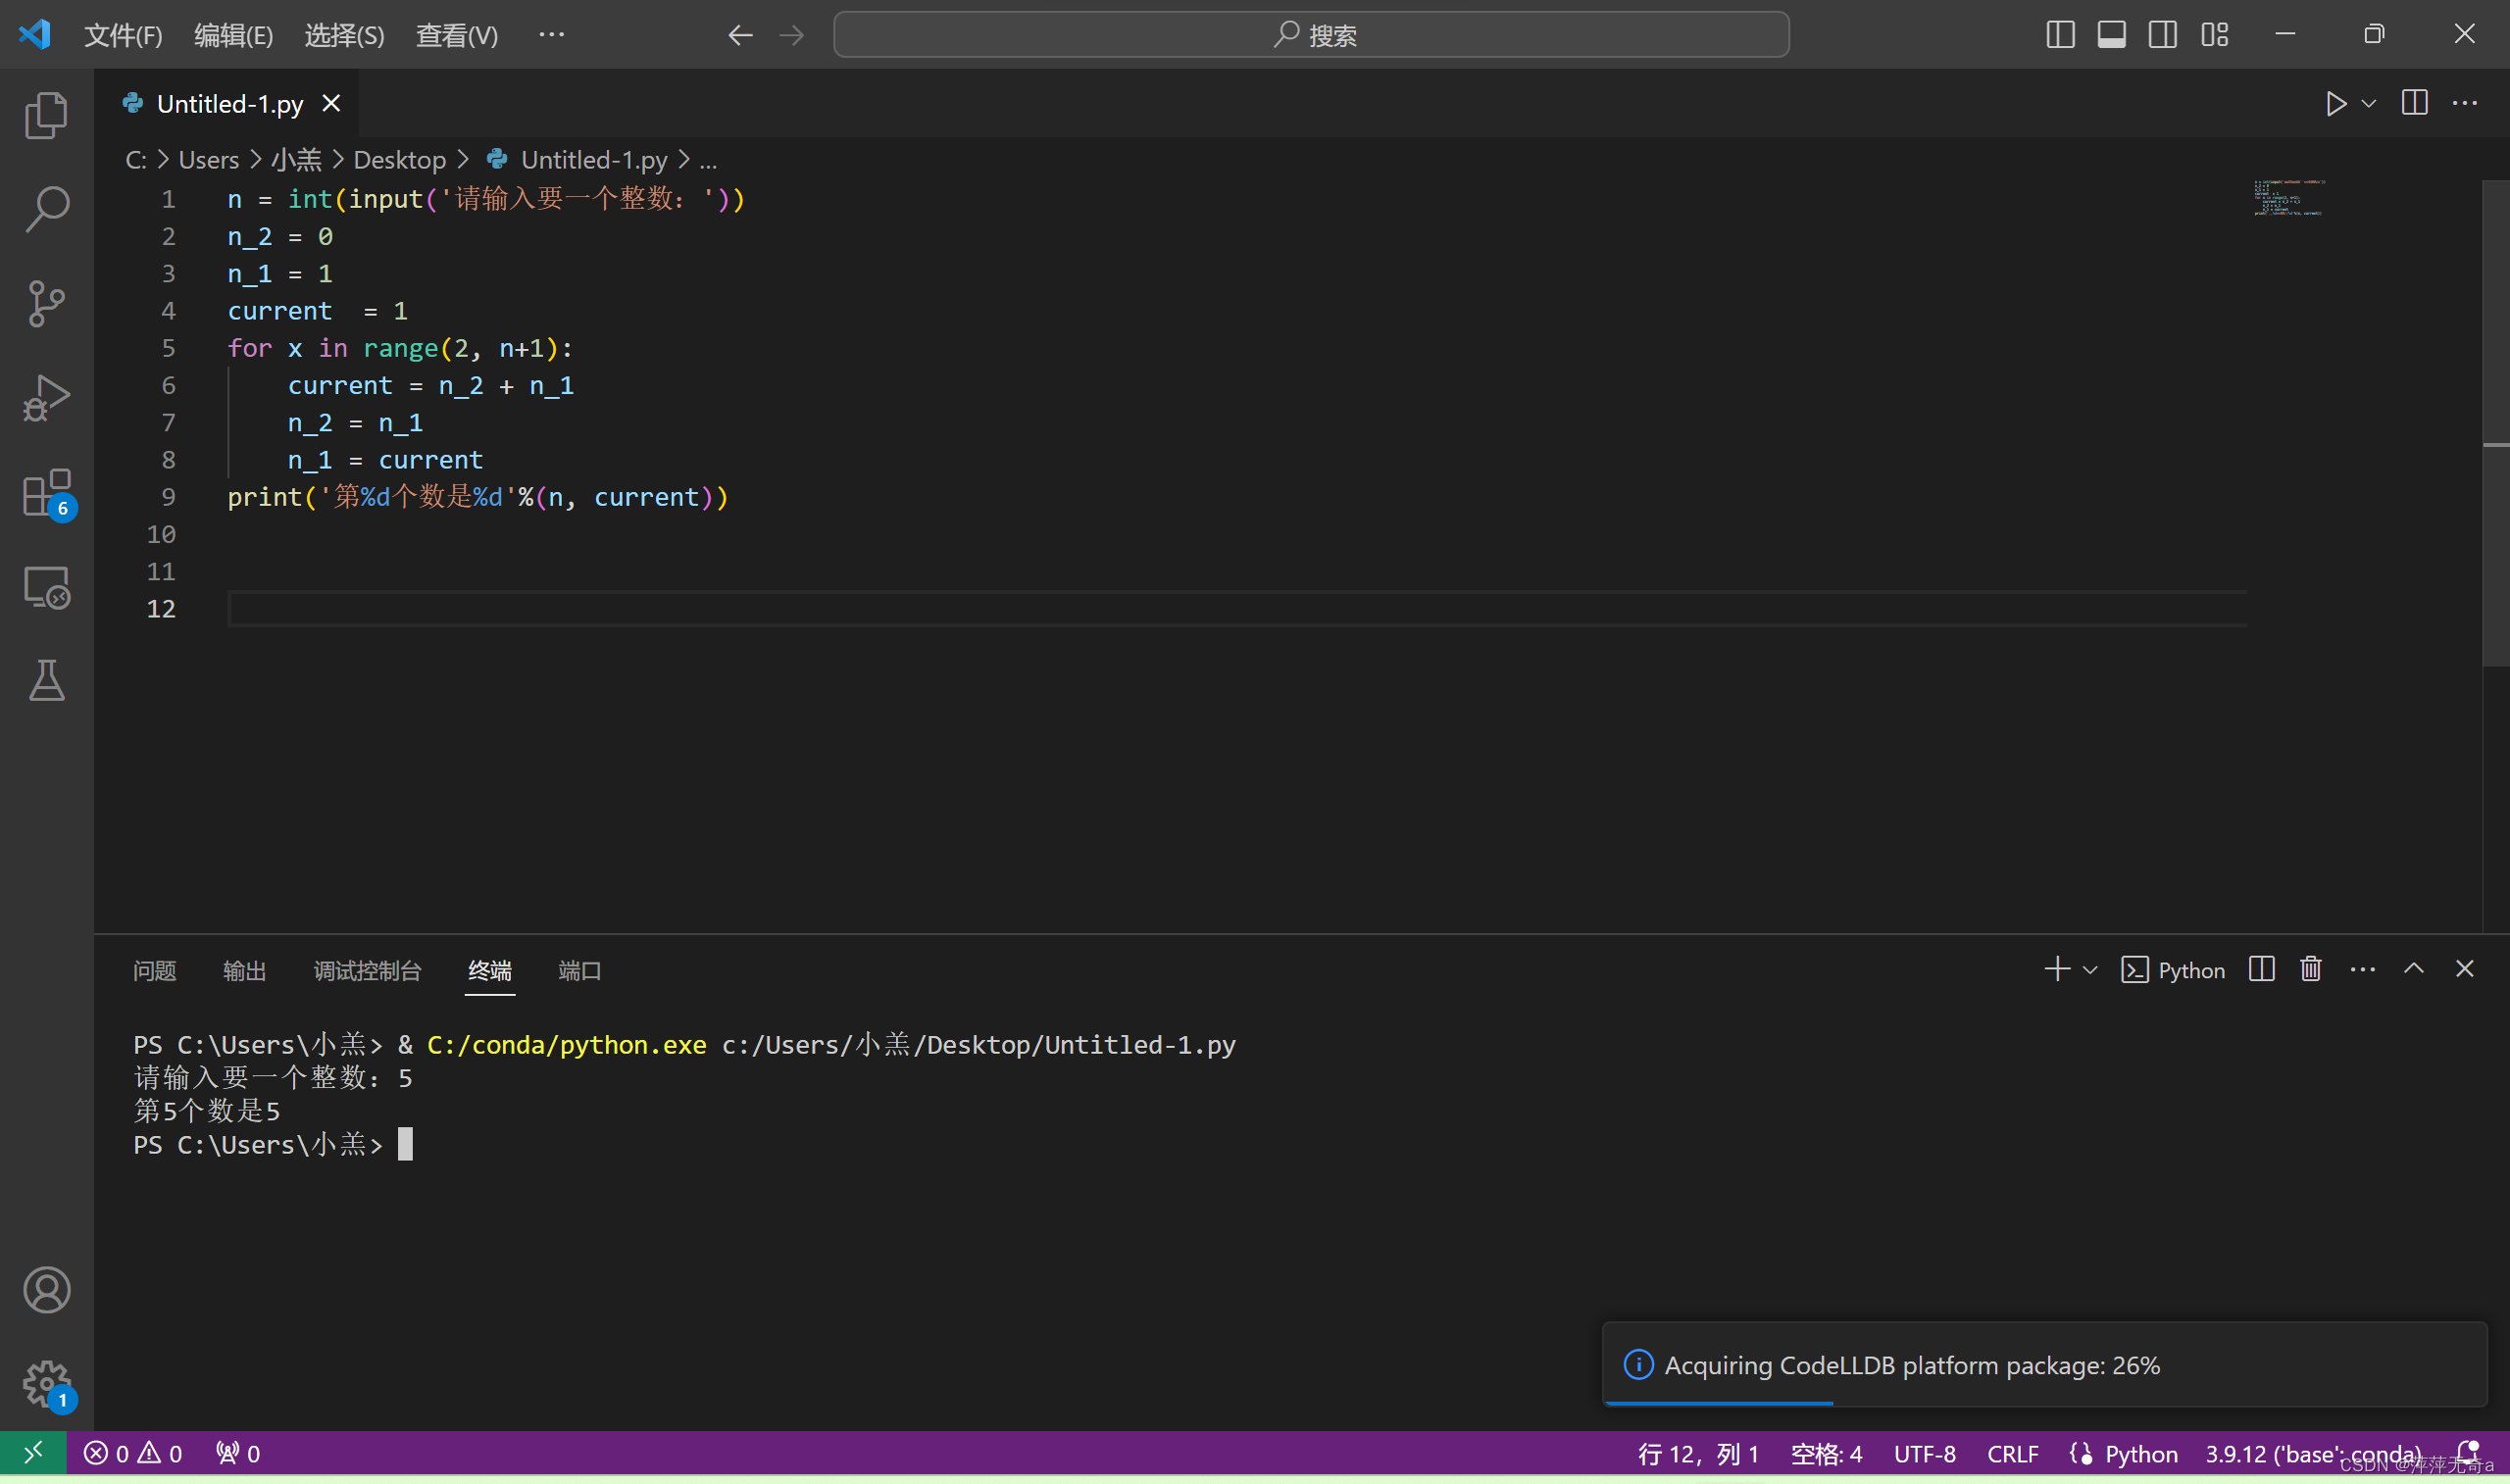Viewport: 2510px width, 1484px height.
Task: Click the top search command bar
Action: [1310, 35]
